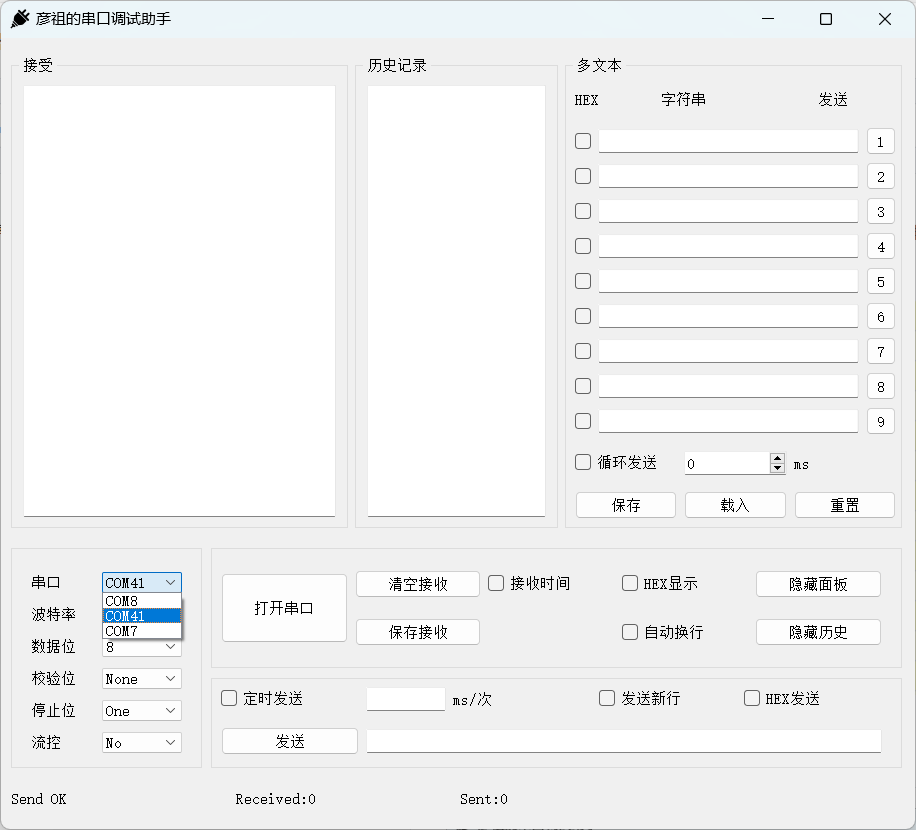This screenshot has width=916, height=830.
Task: Click the plug app icon in title bar
Action: tap(20, 19)
